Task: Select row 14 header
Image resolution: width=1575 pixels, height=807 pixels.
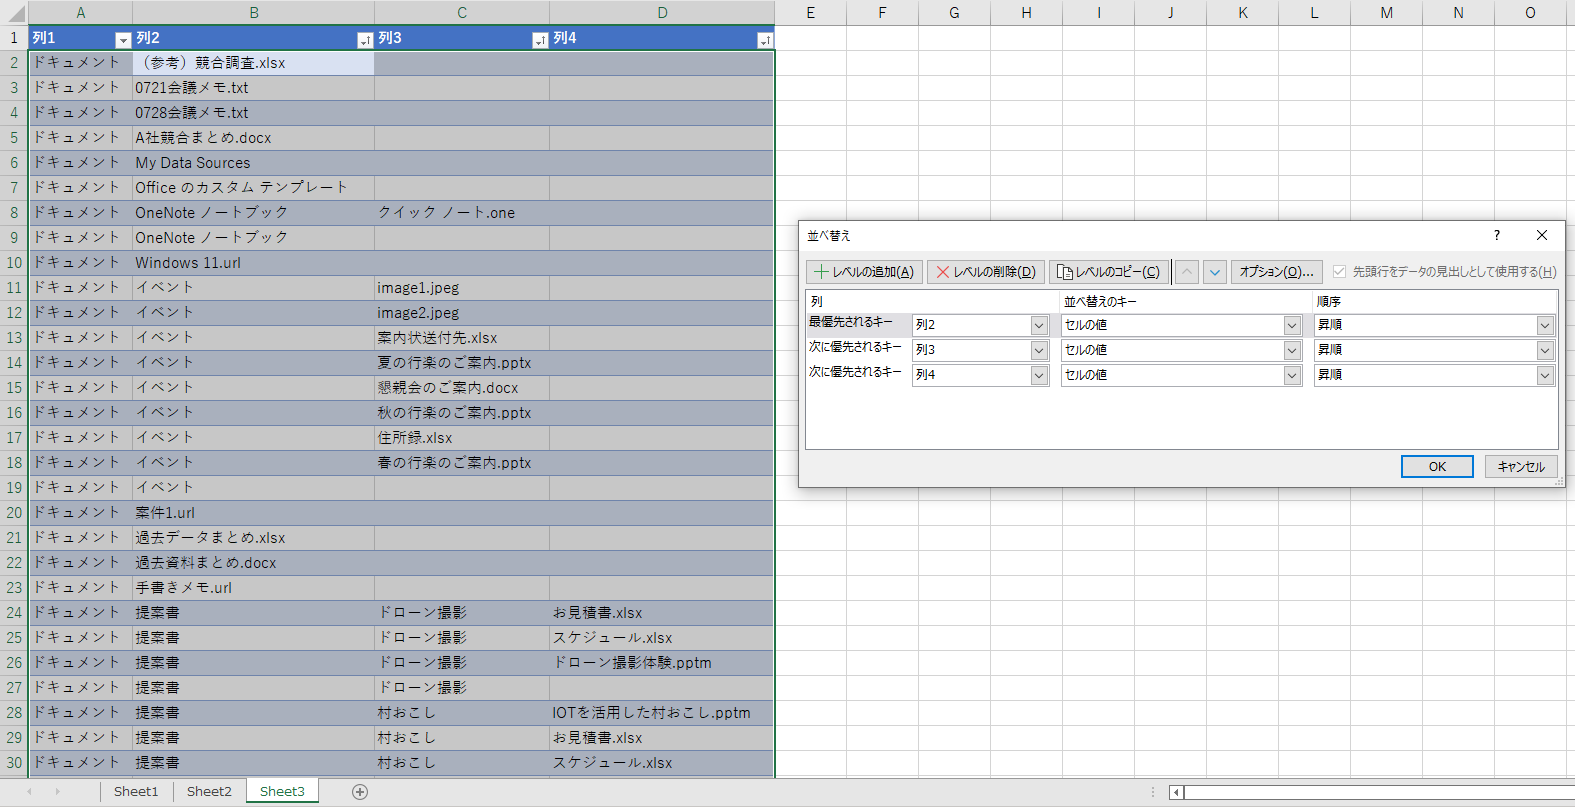Action: click(14, 363)
